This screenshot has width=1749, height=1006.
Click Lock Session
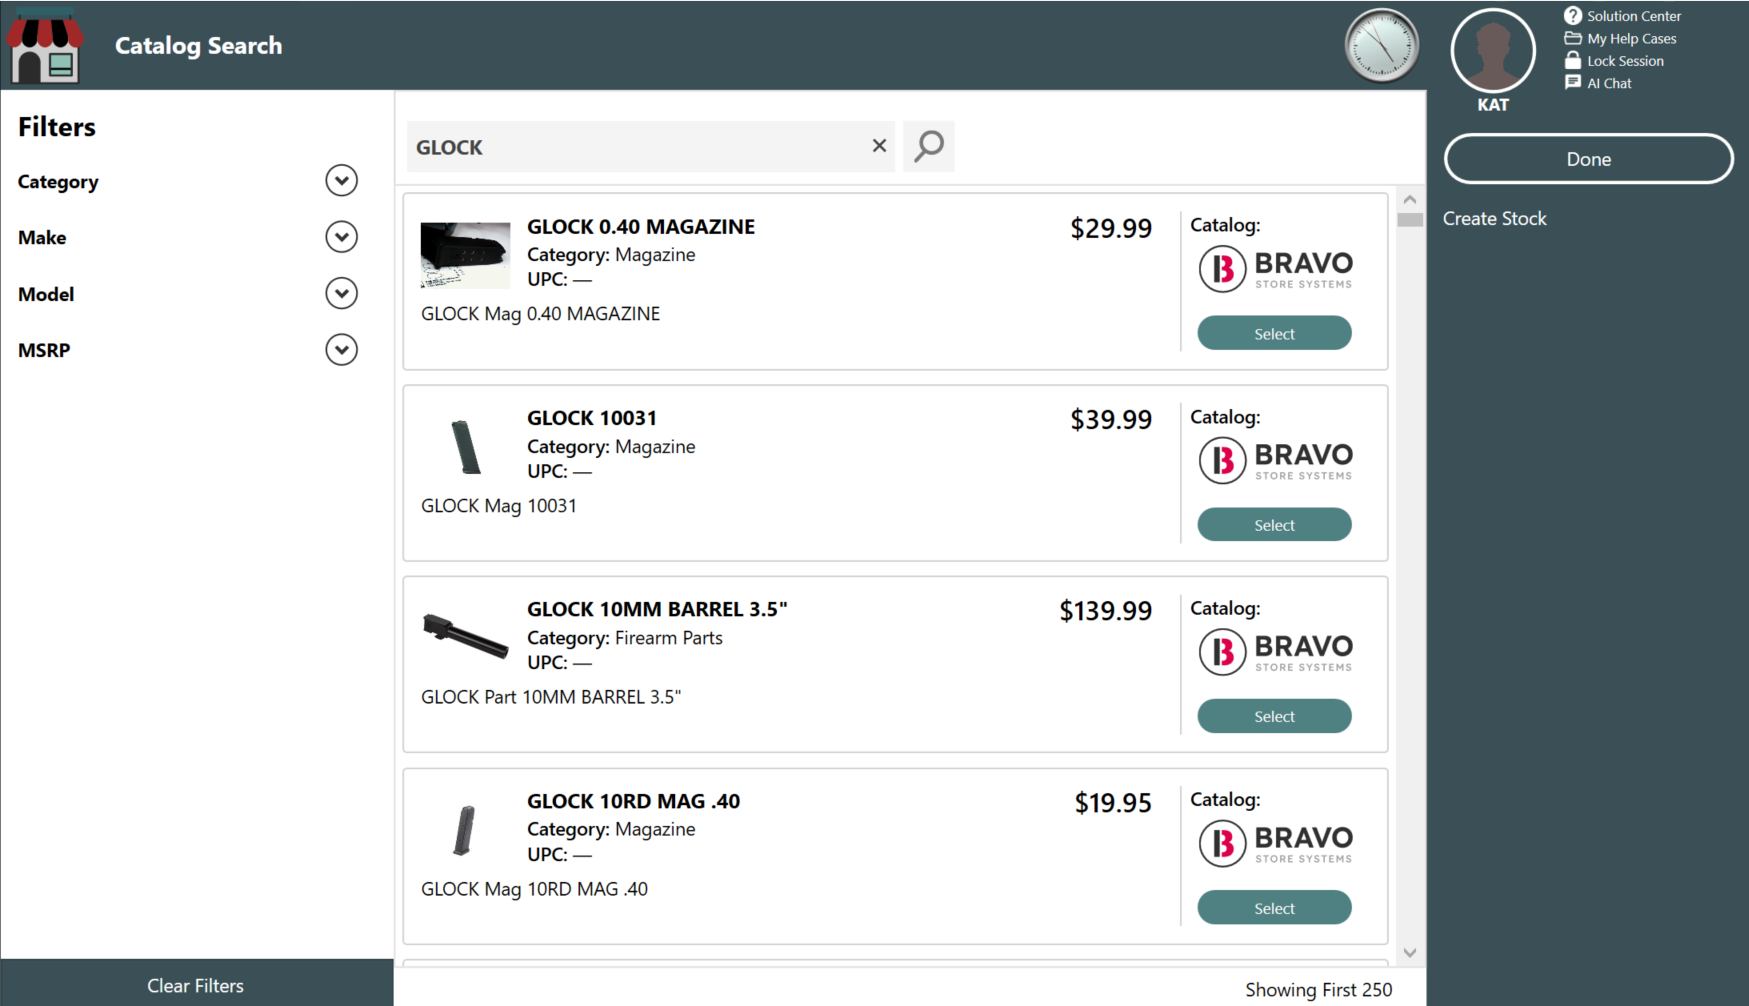[1625, 61]
